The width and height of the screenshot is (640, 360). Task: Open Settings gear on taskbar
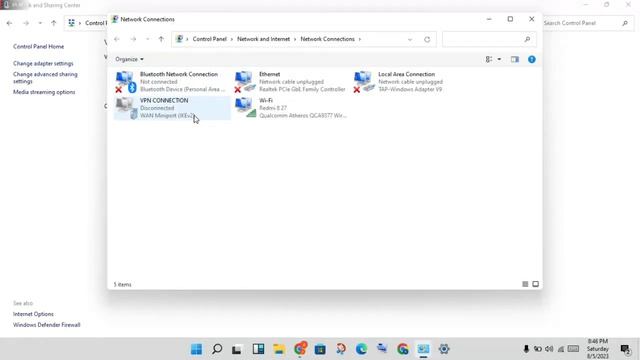(x=444, y=349)
